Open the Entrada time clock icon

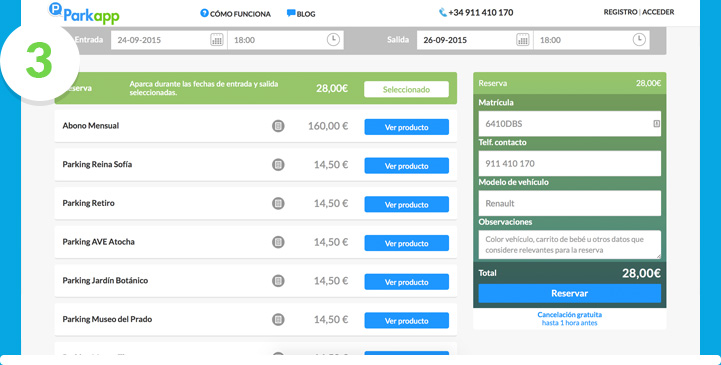333,40
